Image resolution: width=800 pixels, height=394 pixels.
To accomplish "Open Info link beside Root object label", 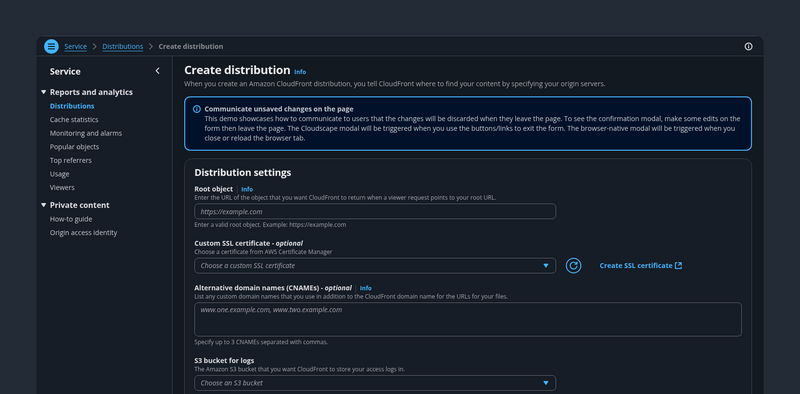I will tap(247, 189).
